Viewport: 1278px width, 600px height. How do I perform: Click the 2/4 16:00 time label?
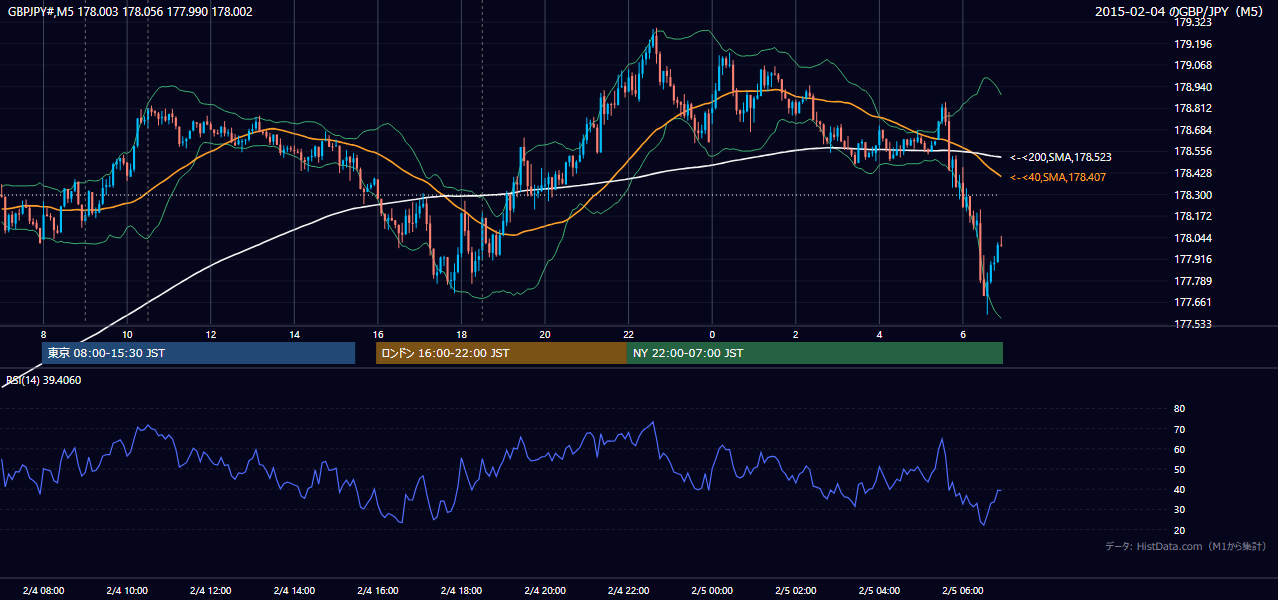pyautogui.click(x=377, y=590)
